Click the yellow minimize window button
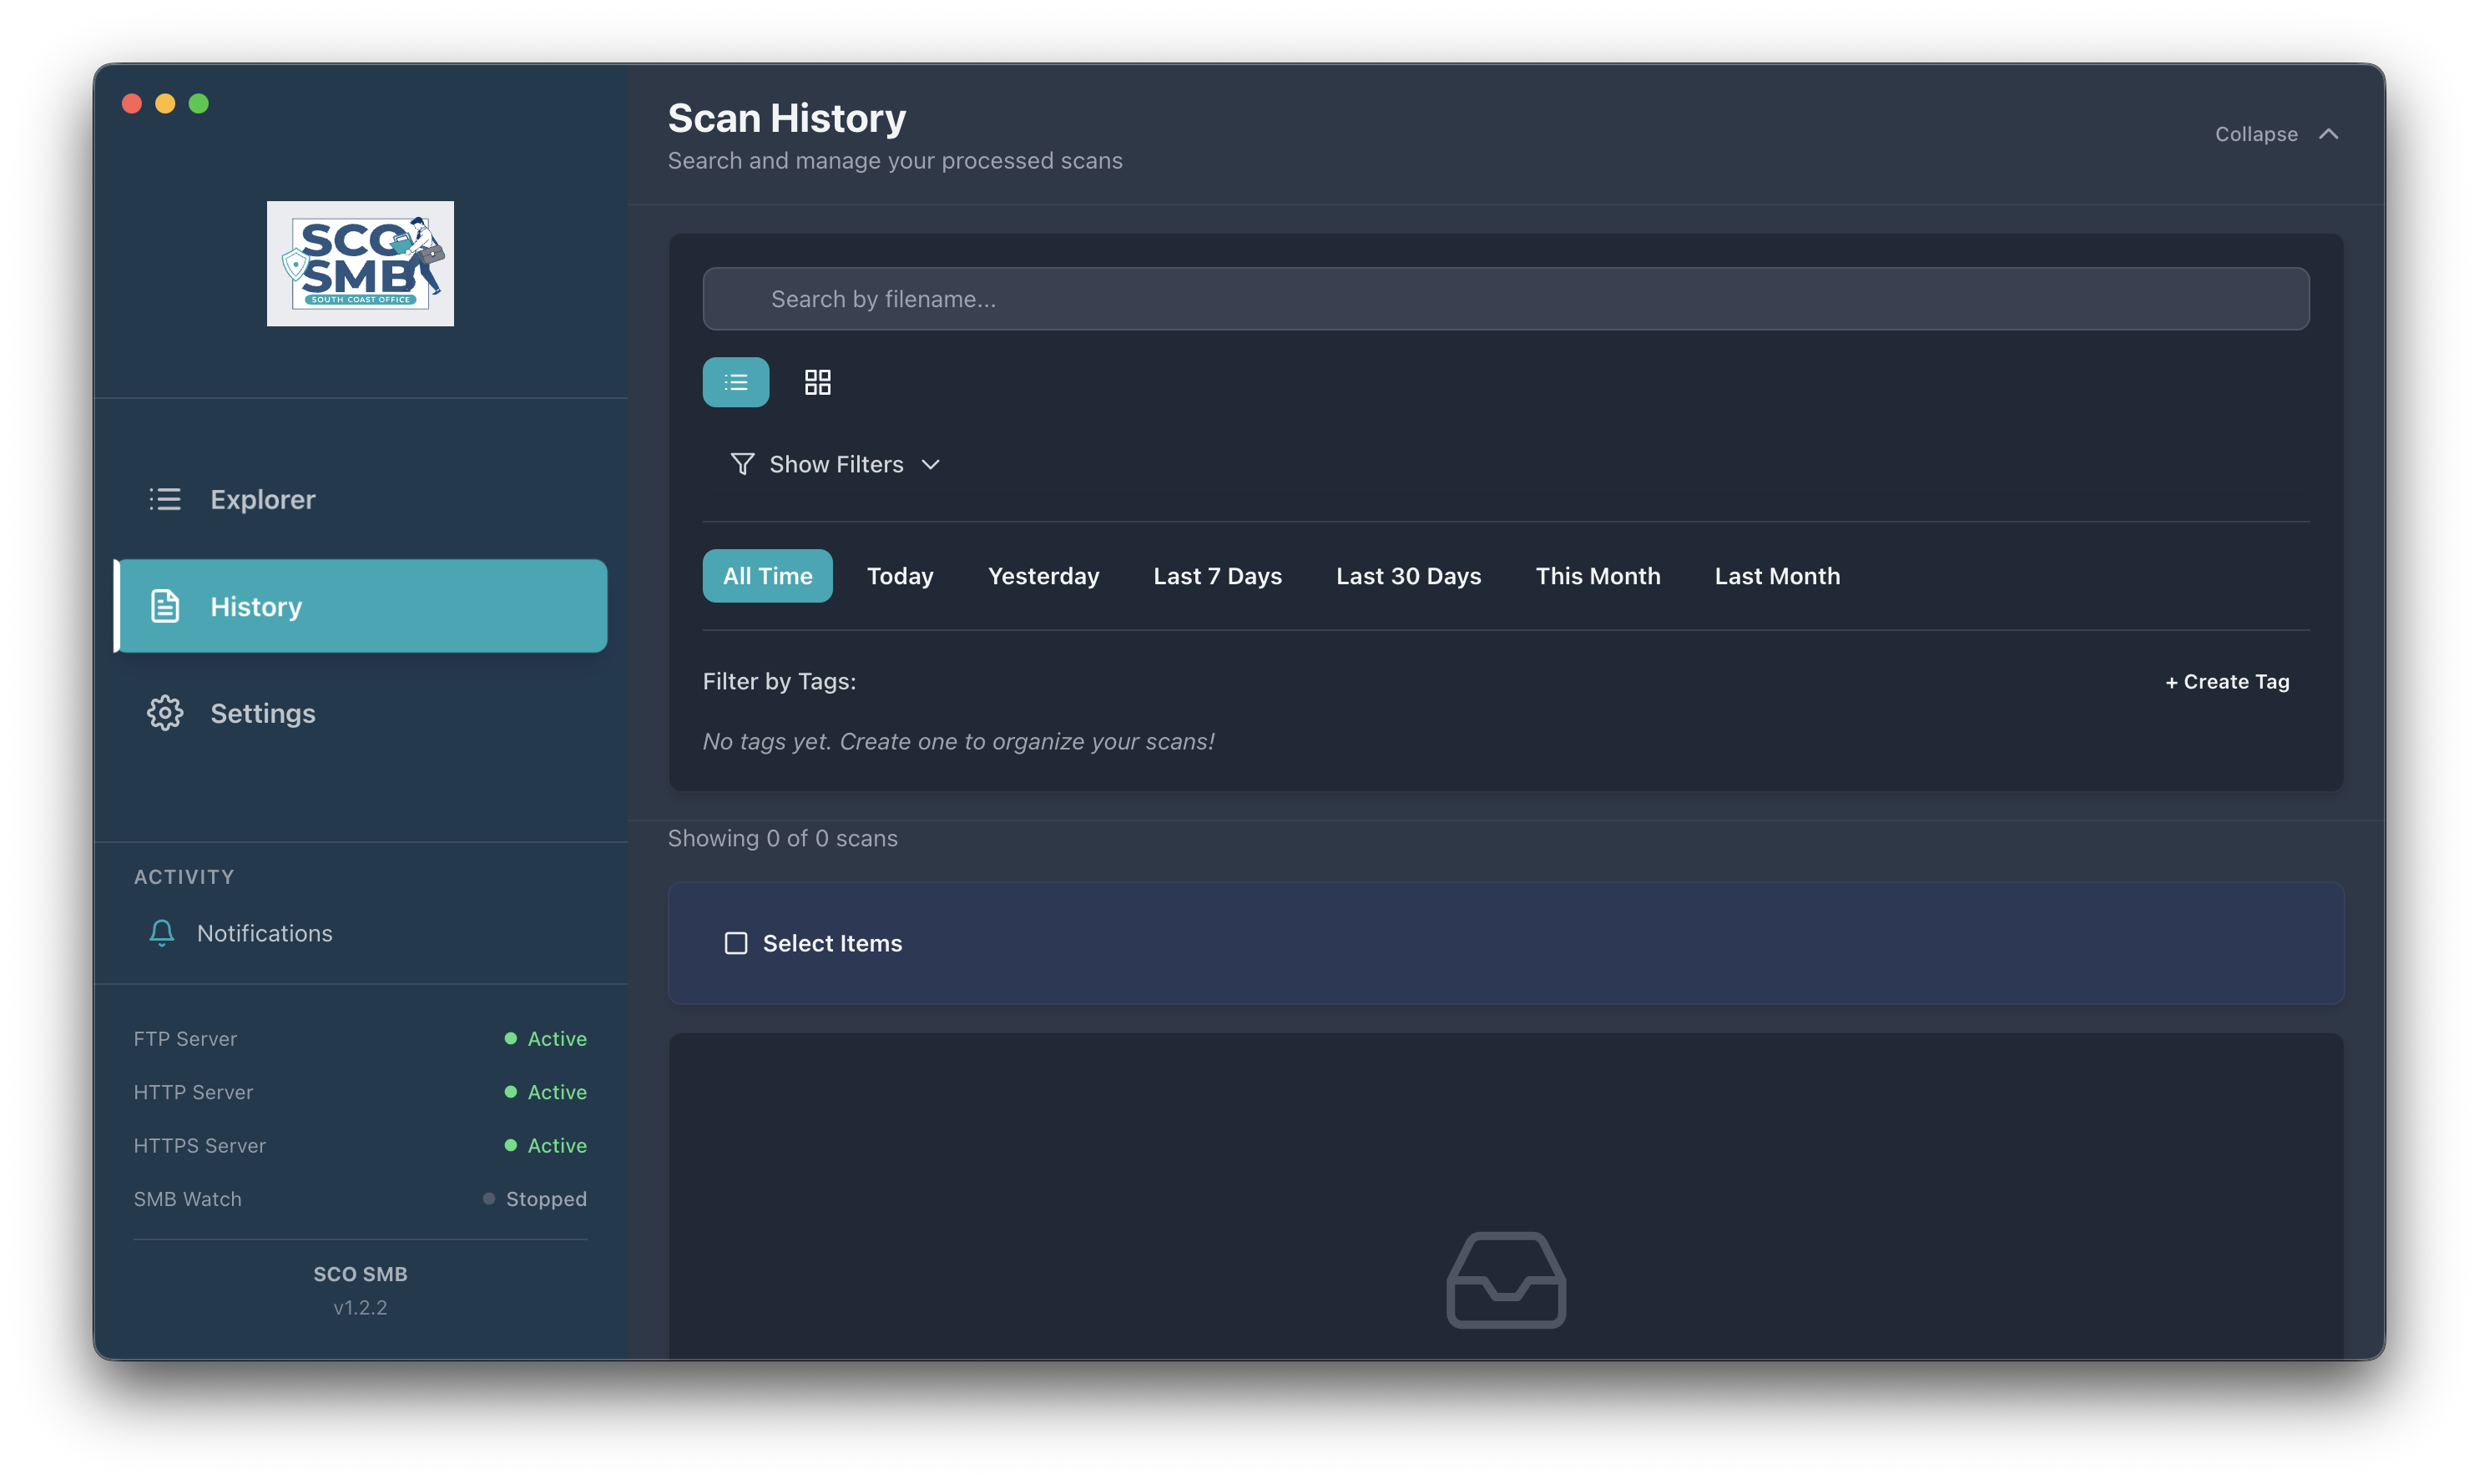Image resolution: width=2479 pixels, height=1484 pixels. 165,103
